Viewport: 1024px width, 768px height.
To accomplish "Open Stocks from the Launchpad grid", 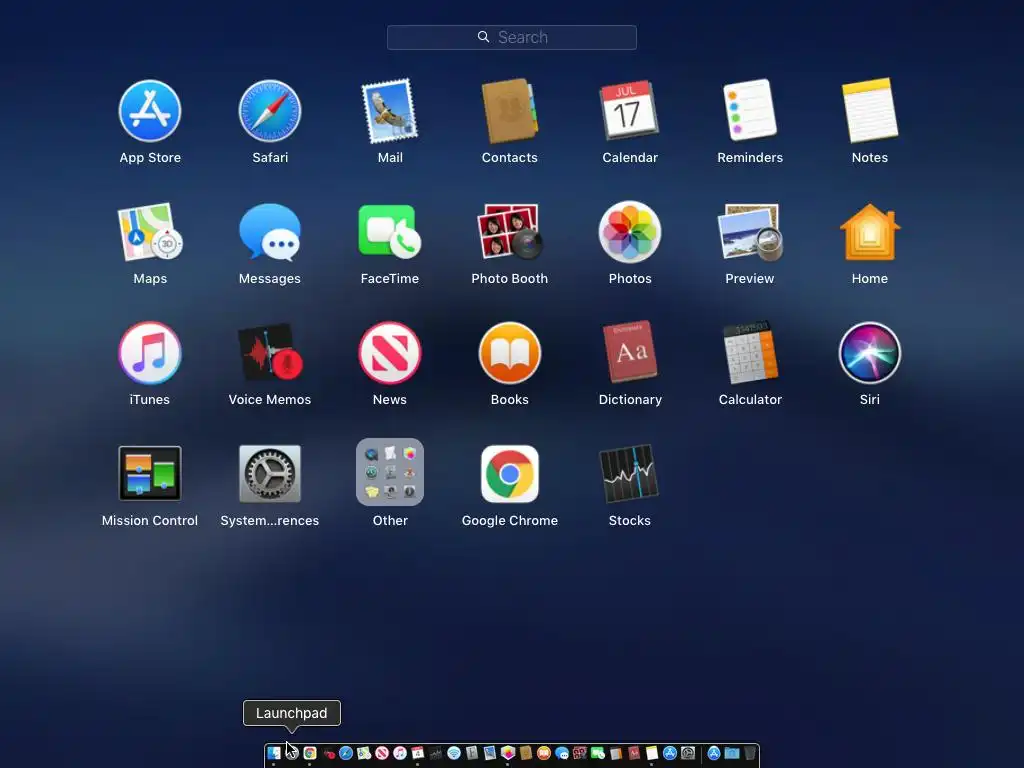I will (x=630, y=473).
